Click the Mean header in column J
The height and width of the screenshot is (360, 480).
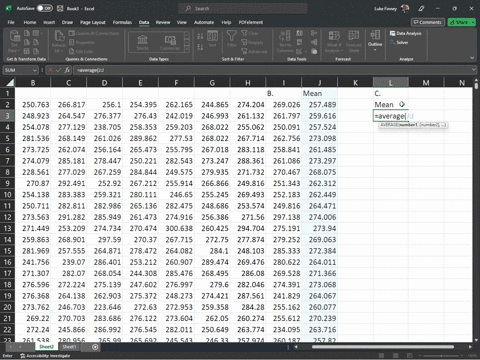[319, 93]
